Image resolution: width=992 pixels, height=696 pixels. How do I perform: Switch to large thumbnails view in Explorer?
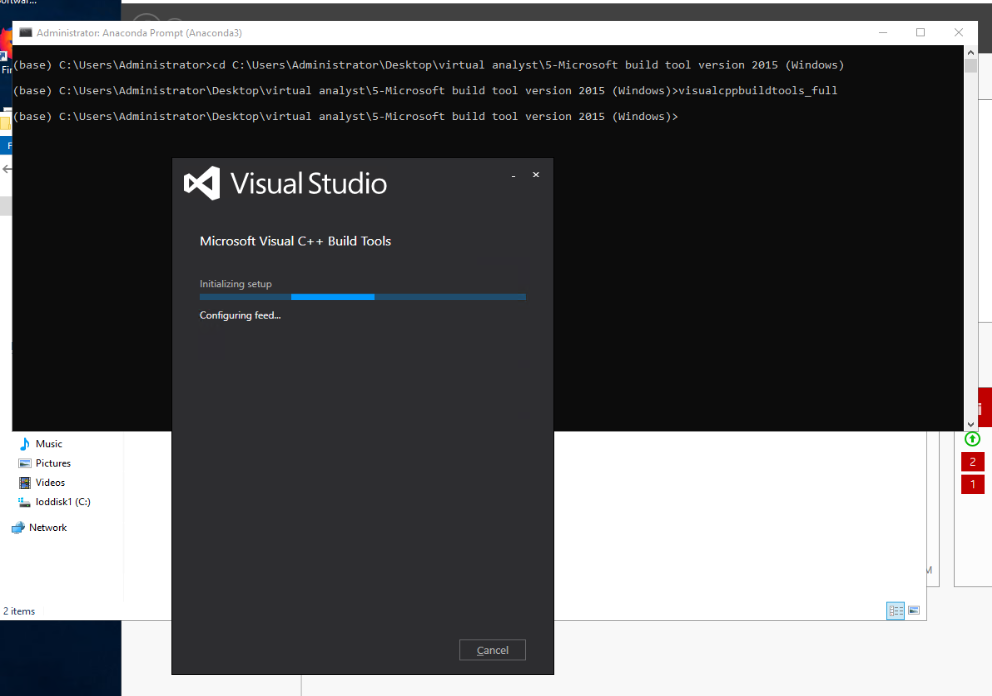click(x=914, y=610)
